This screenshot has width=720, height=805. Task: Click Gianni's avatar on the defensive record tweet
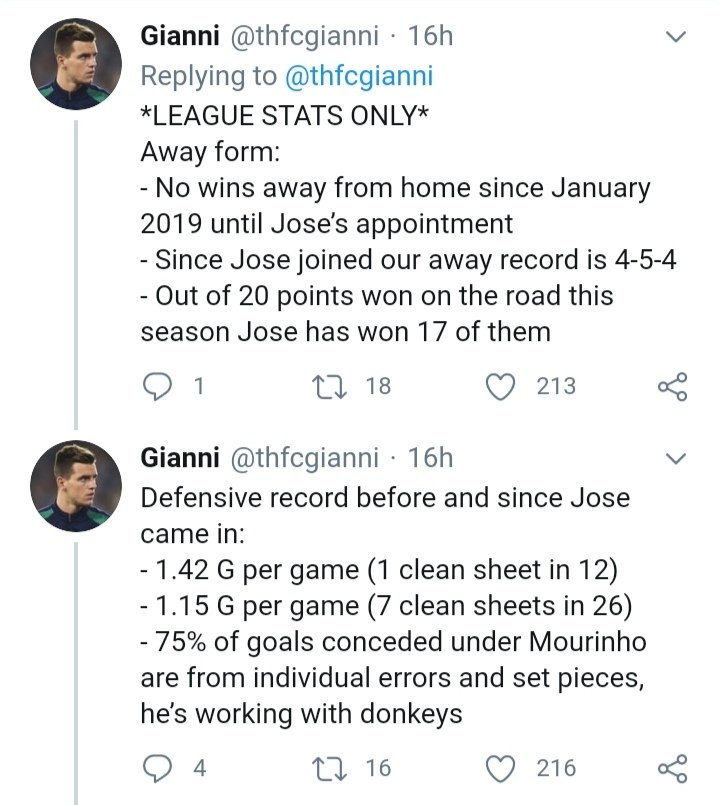pyautogui.click(x=76, y=487)
